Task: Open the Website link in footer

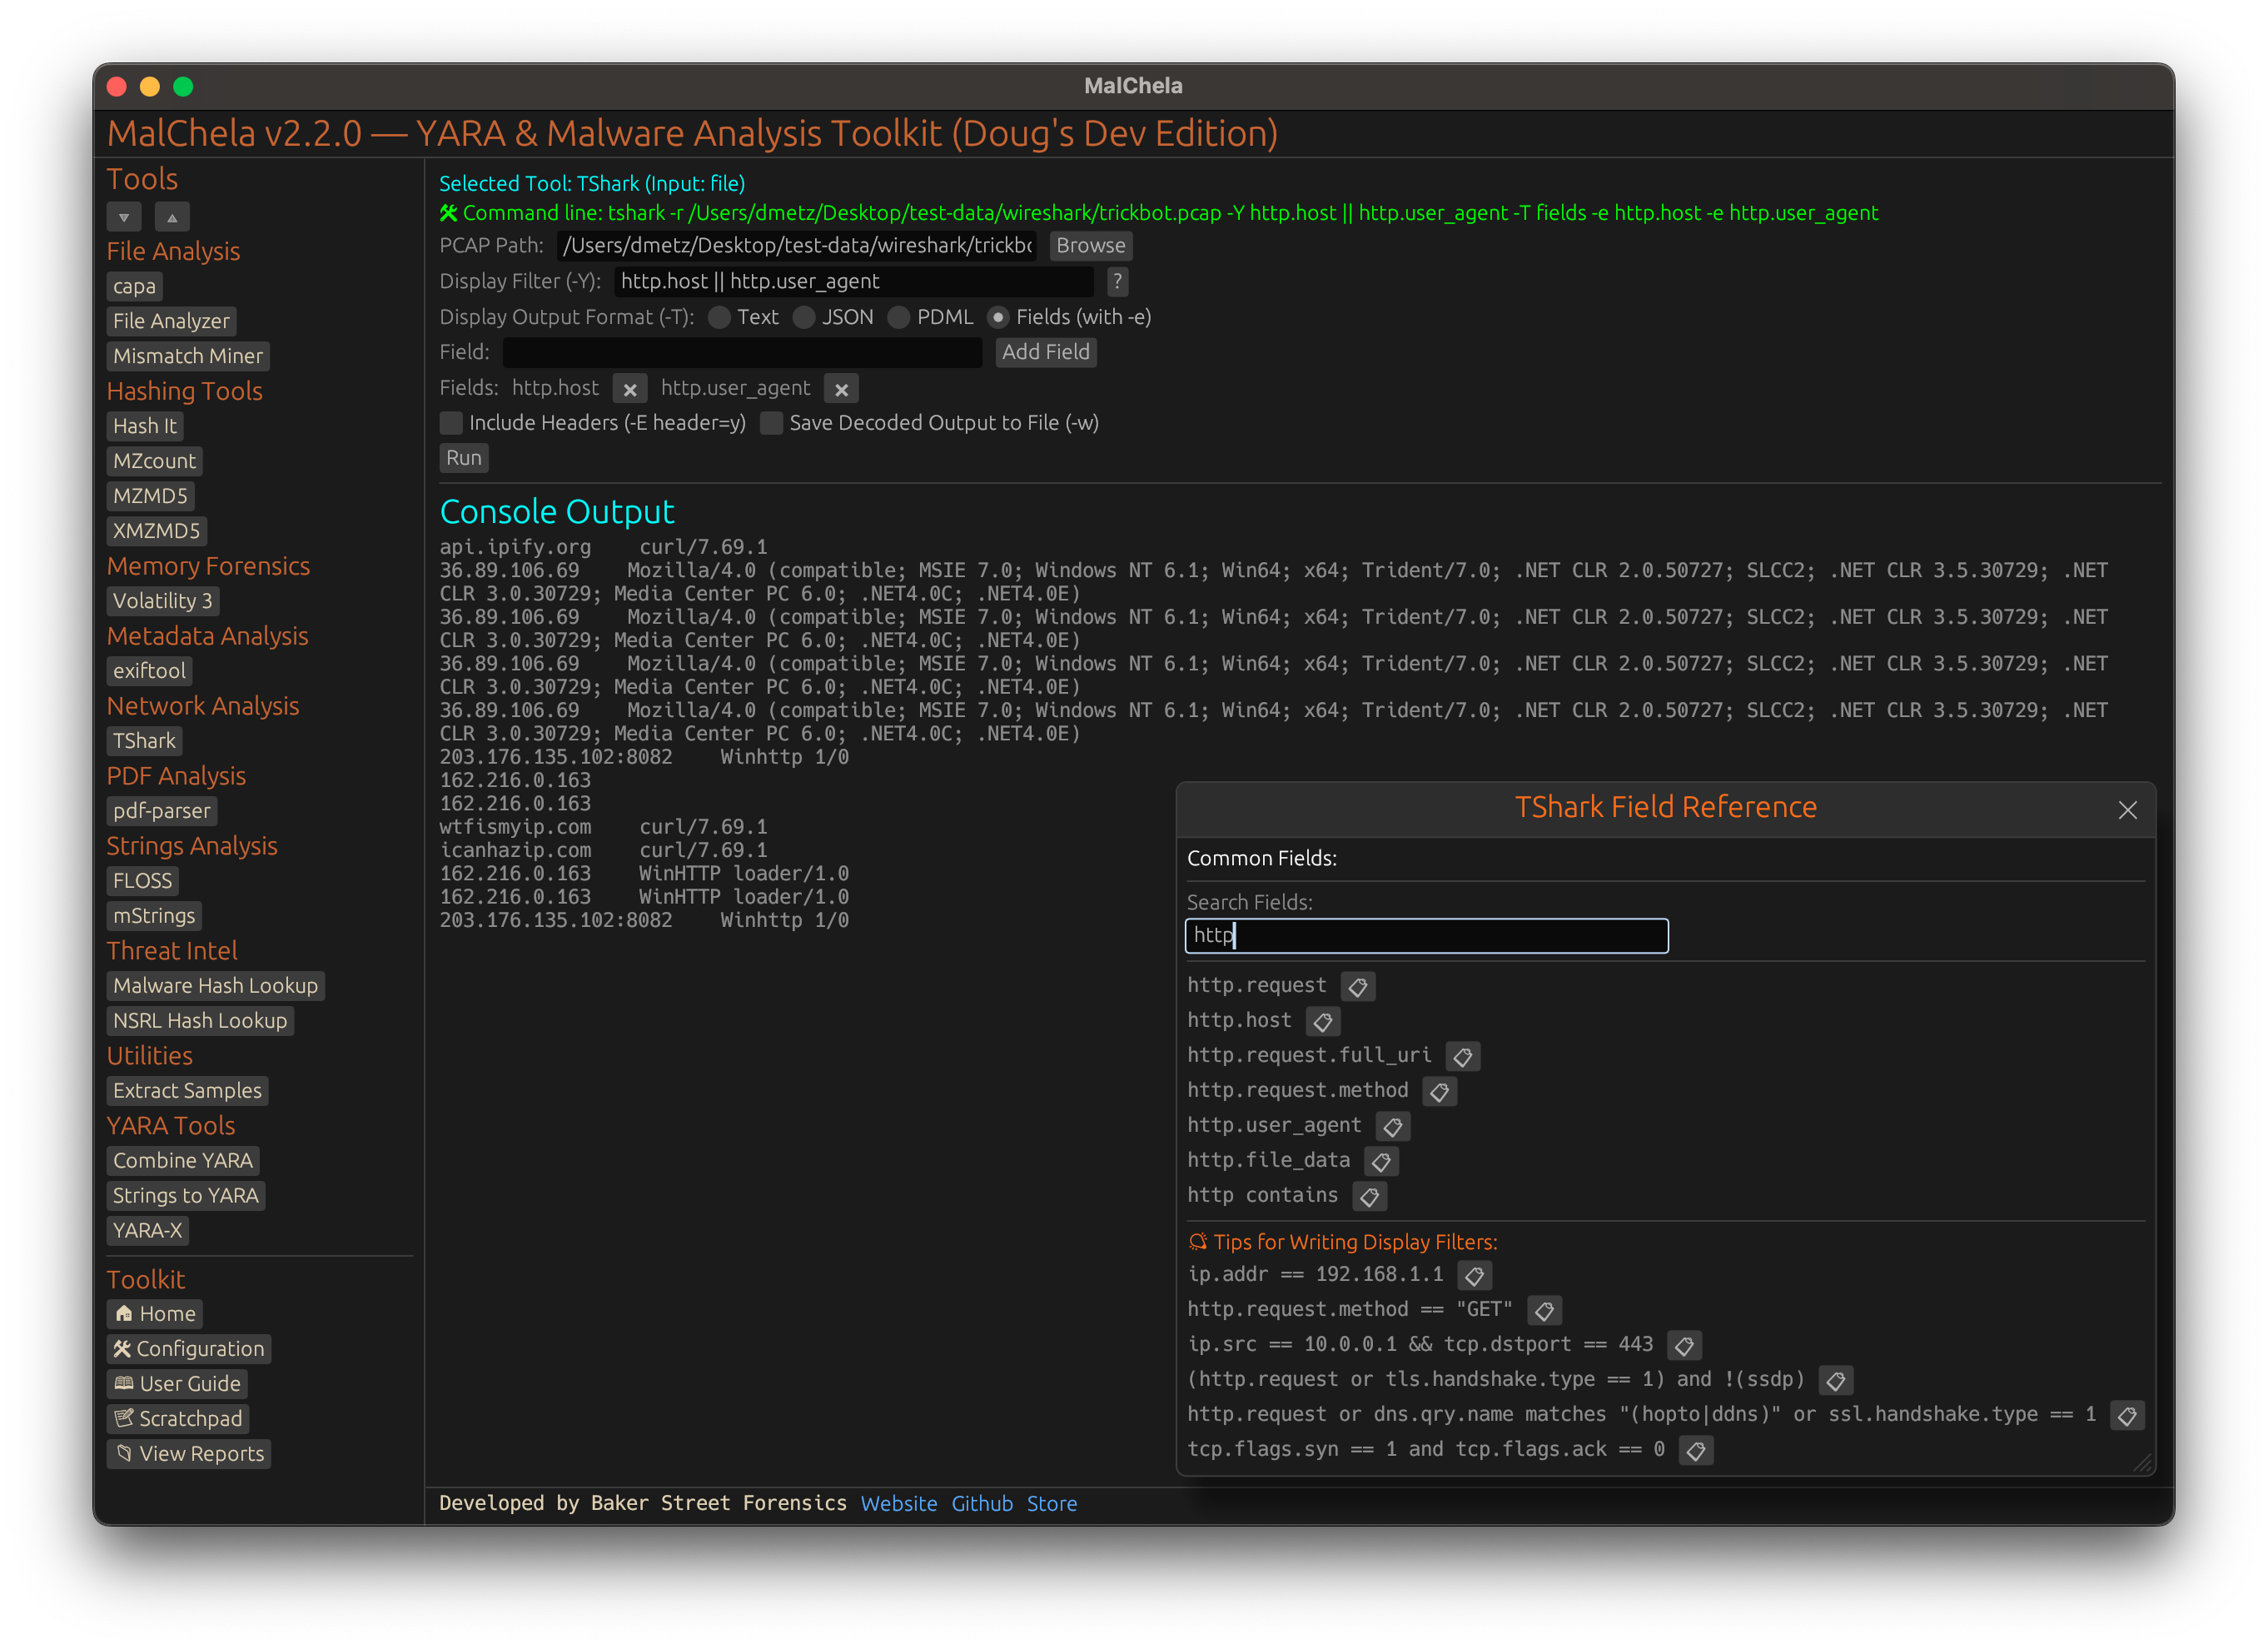Action: coord(899,1504)
